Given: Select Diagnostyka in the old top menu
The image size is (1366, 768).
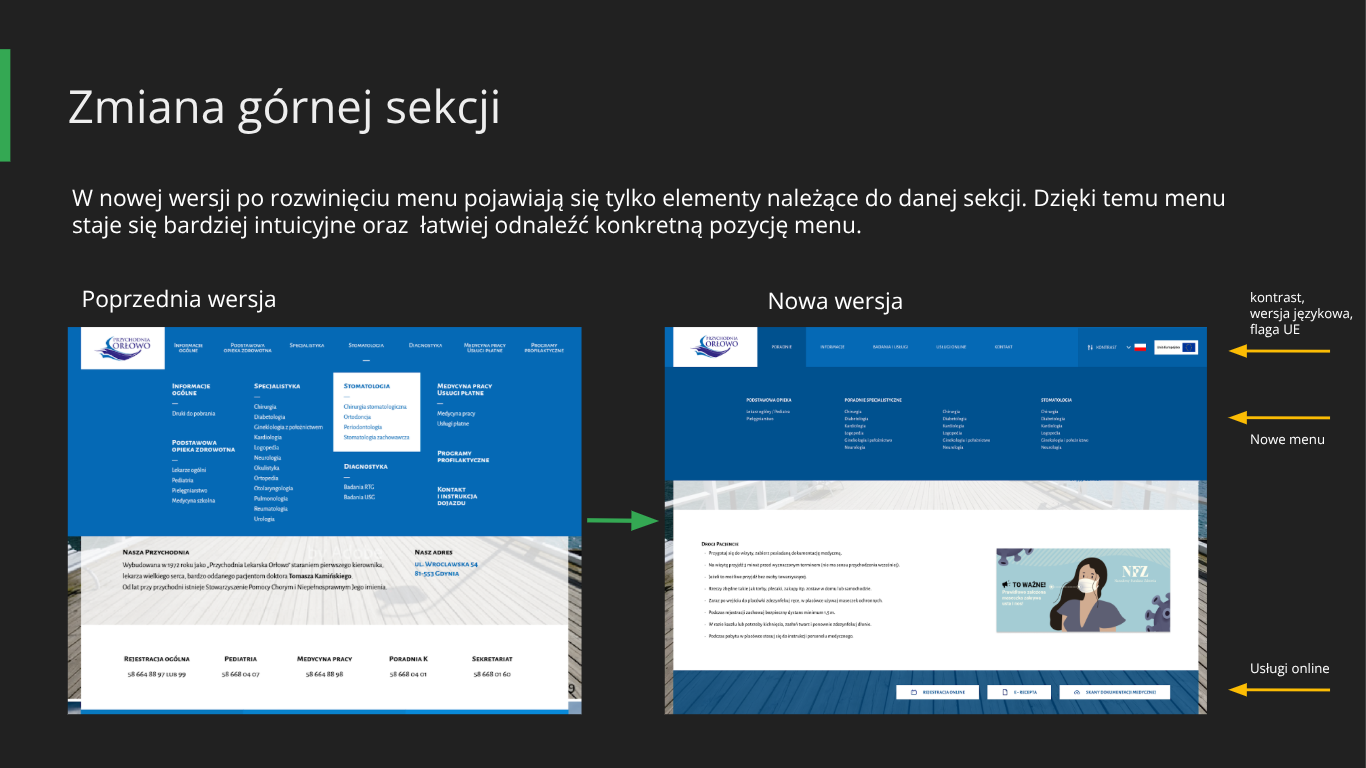Looking at the screenshot, I should tap(425, 345).
